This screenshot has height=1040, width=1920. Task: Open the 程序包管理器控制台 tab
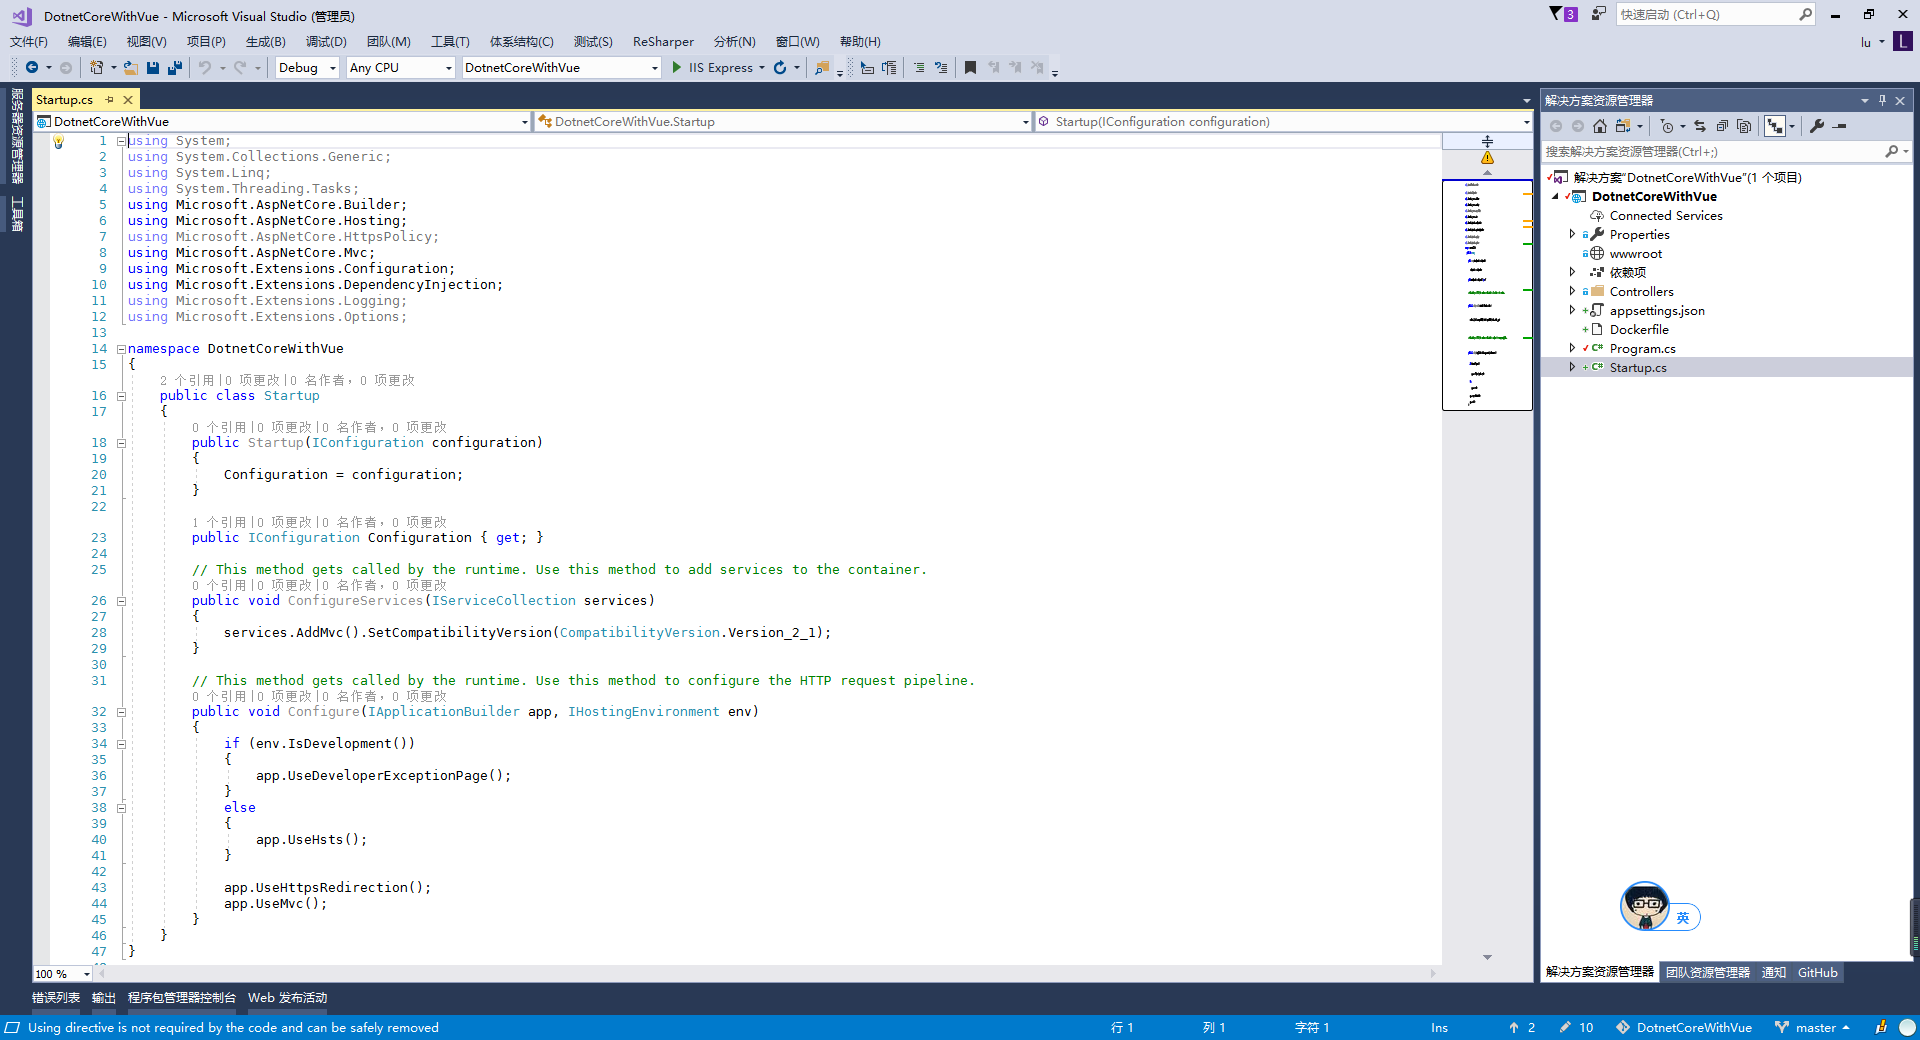(x=182, y=997)
